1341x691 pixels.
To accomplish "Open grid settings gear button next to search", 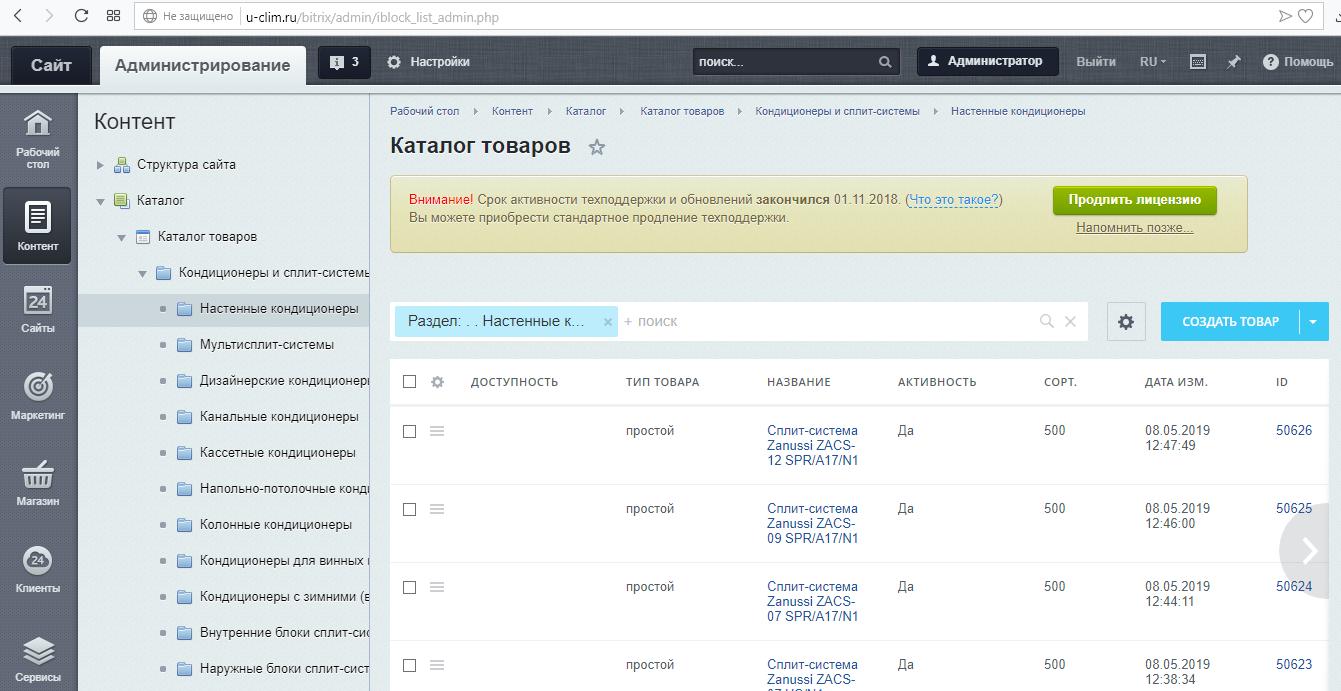I will 1126,322.
